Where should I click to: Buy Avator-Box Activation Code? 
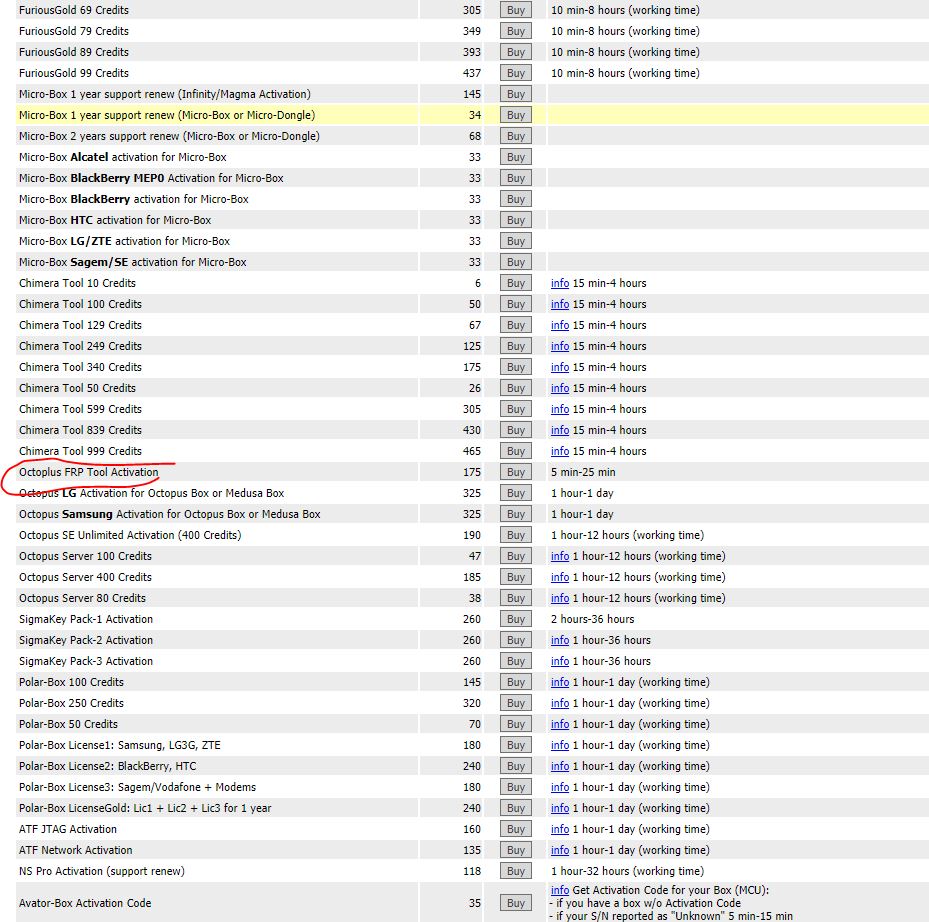click(515, 903)
